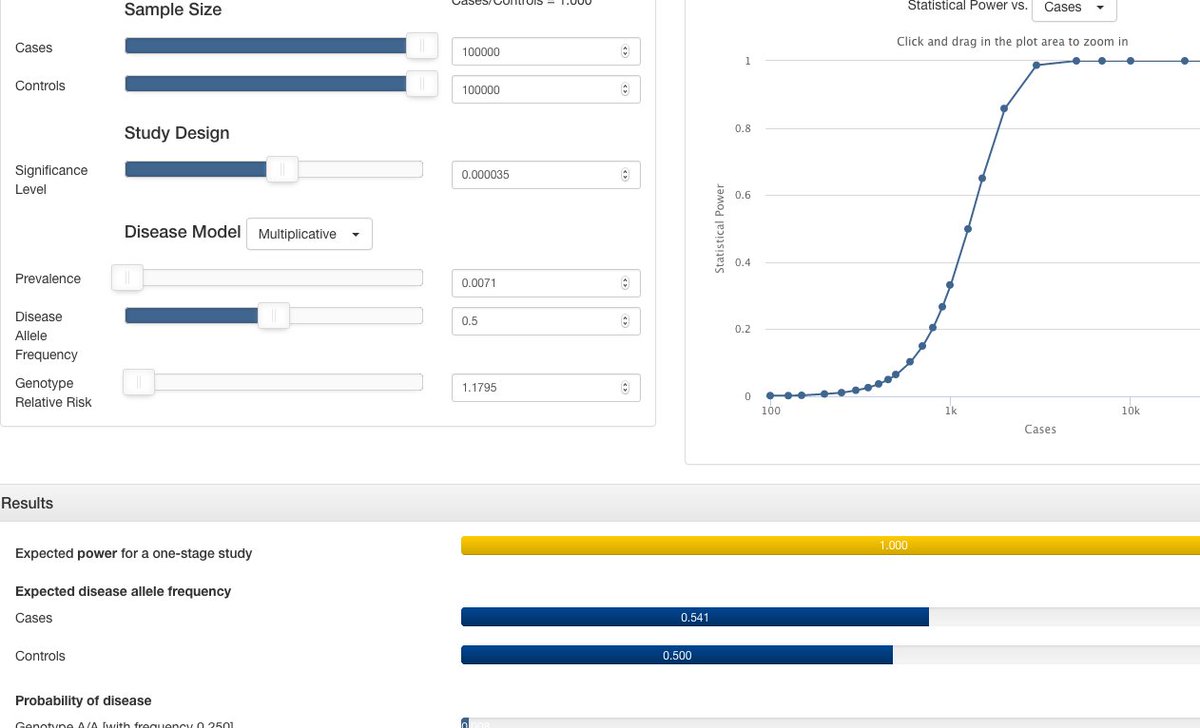
Task: Click the chart data point at 10k cases
Action: (1130, 61)
